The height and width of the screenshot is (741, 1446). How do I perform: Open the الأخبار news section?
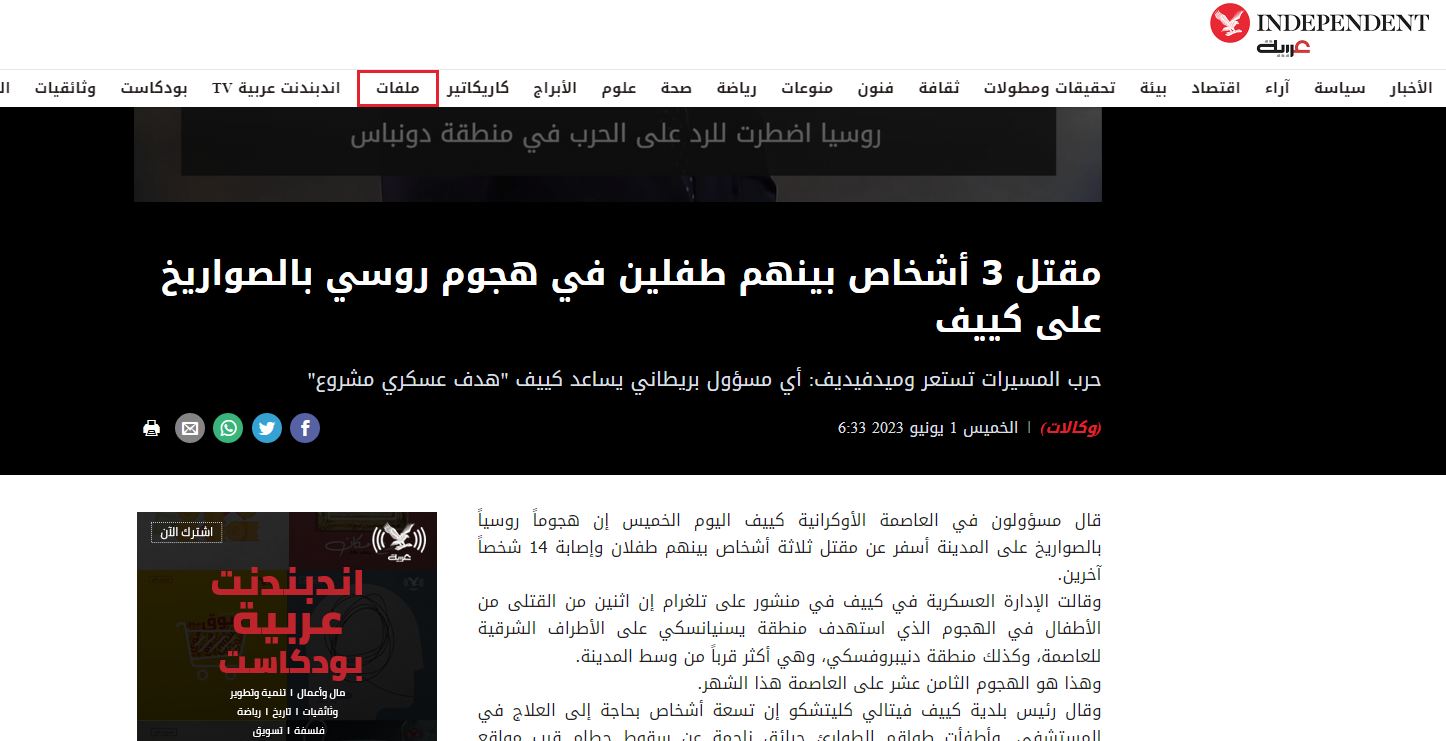pyautogui.click(x=1410, y=88)
